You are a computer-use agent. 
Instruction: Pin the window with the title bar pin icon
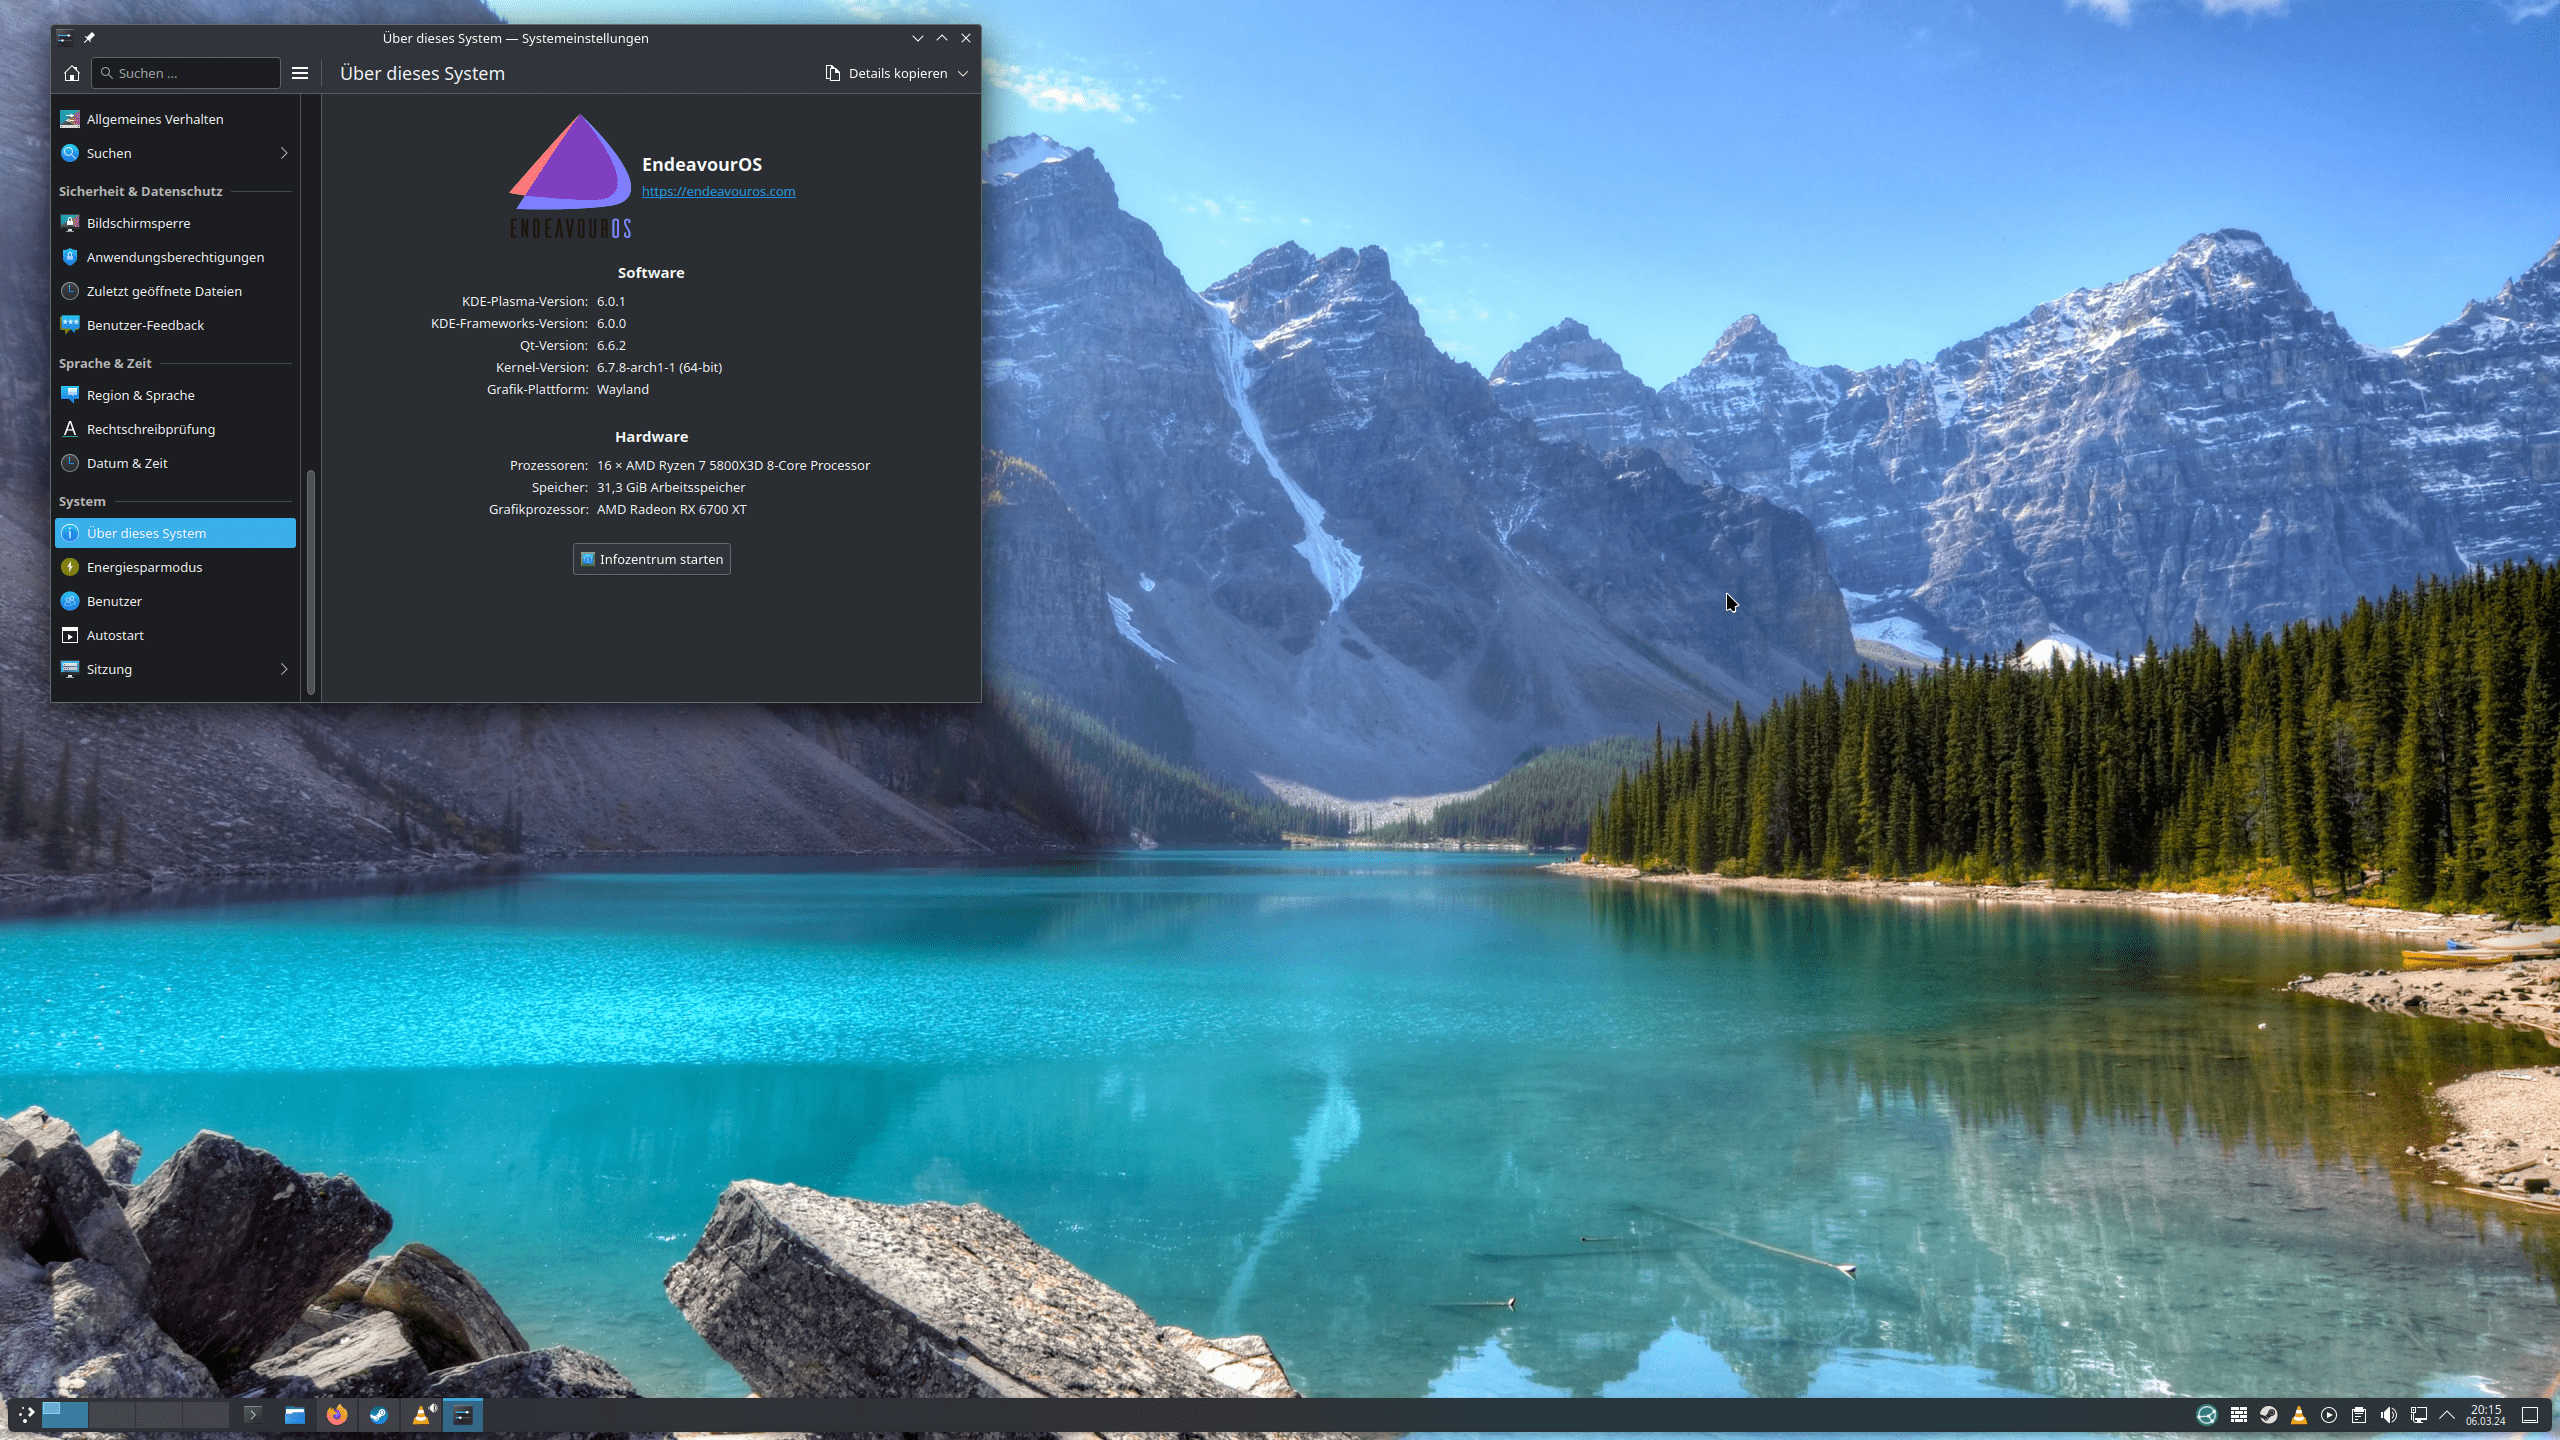coord(89,38)
